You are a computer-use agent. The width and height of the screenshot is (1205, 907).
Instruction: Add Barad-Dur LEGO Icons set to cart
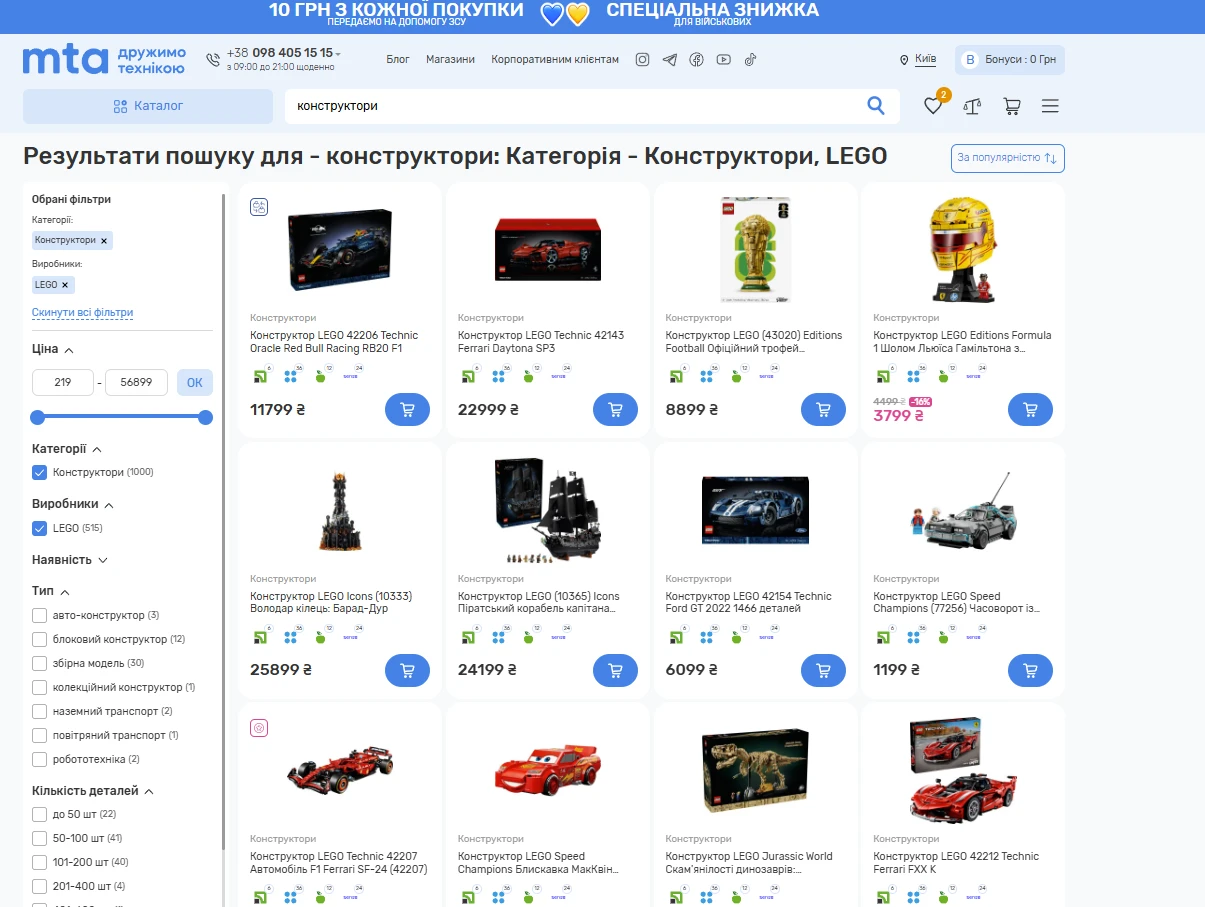coord(407,670)
